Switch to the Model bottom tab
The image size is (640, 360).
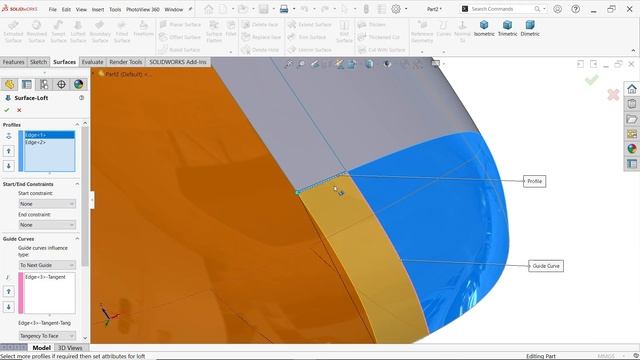(41, 348)
